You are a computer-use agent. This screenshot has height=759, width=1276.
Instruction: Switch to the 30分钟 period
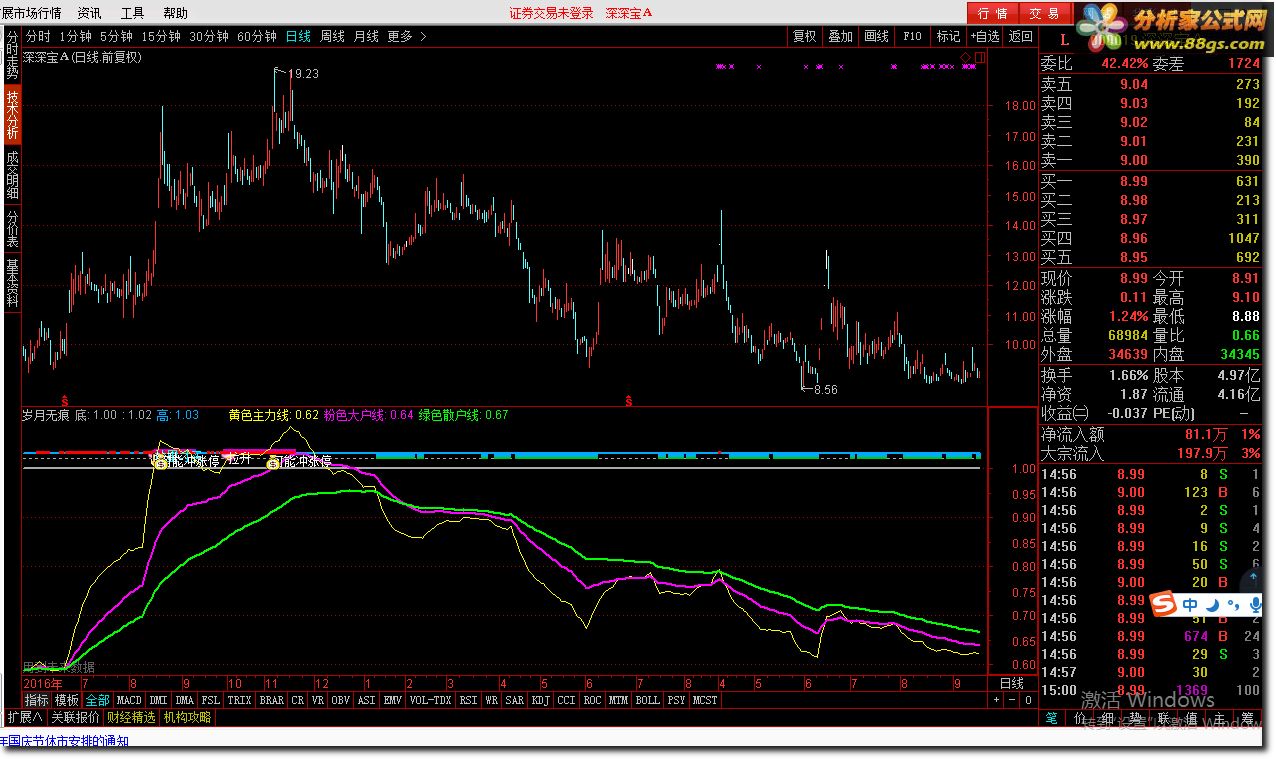208,36
